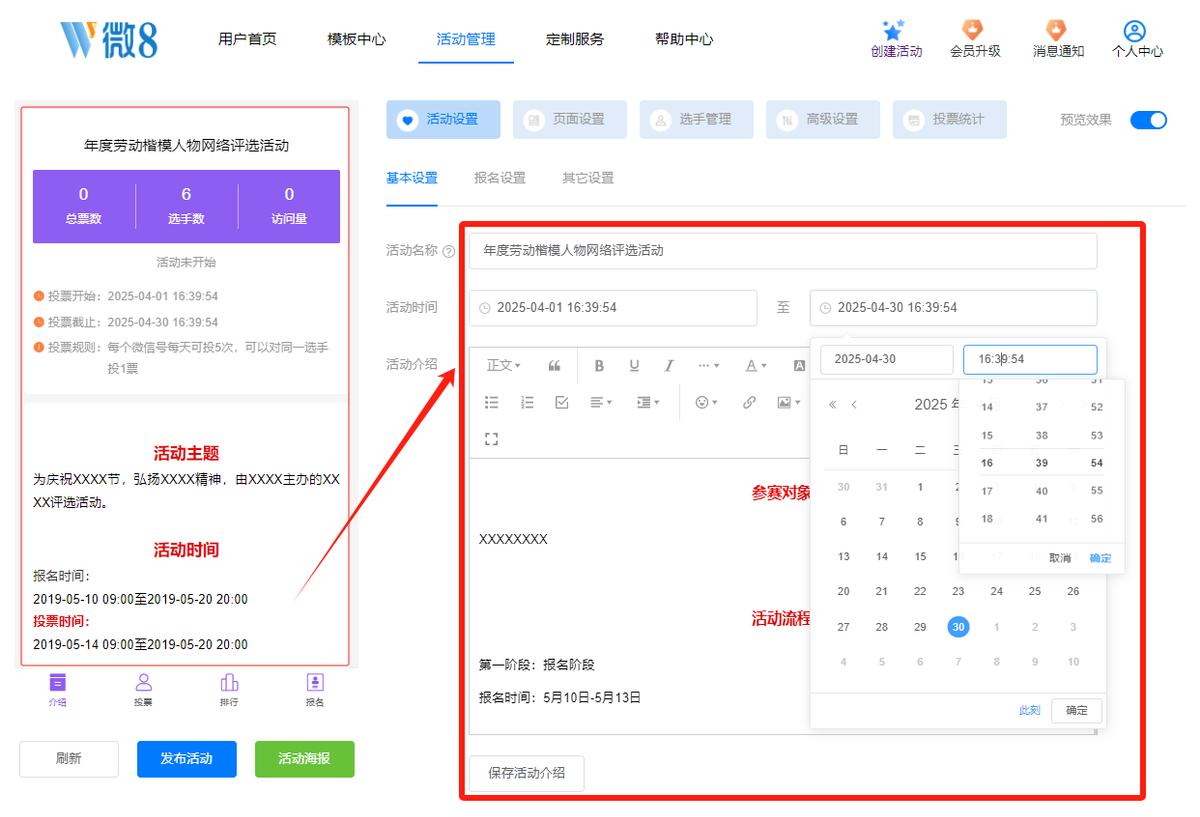Click the 微8 logo
This screenshot has height=817, width=1200.
pyautogui.click(x=109, y=39)
